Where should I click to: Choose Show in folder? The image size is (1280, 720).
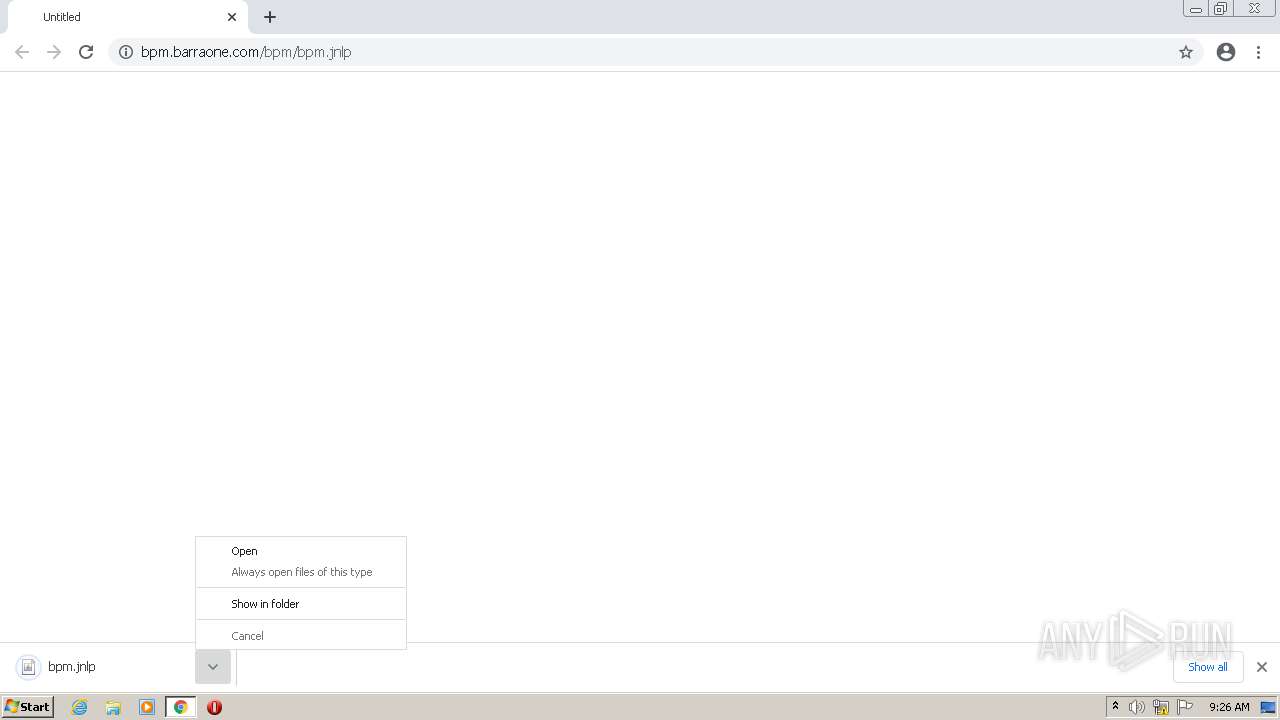coord(300,604)
